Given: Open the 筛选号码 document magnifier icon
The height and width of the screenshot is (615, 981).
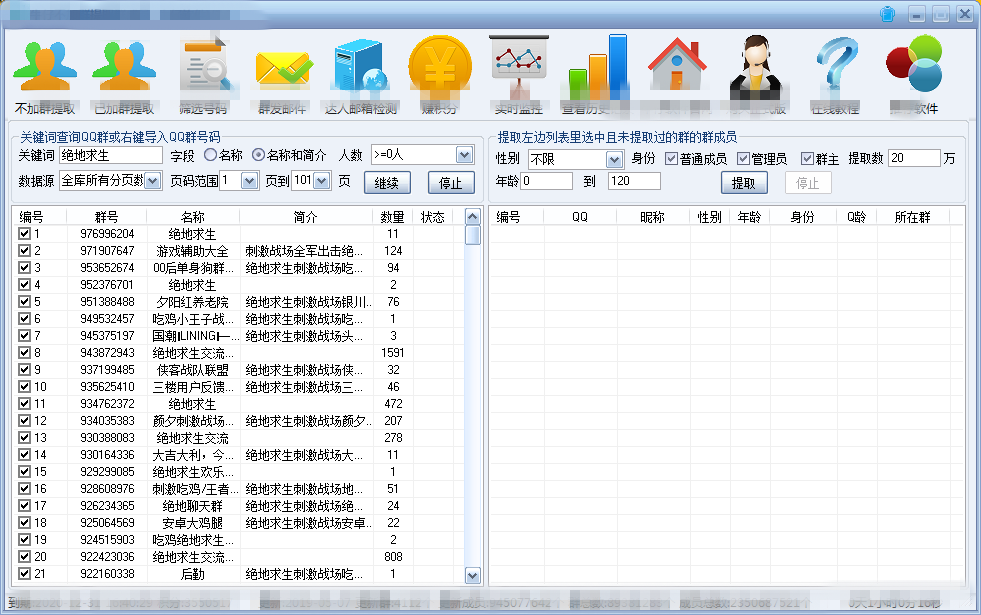Looking at the screenshot, I should (204, 66).
